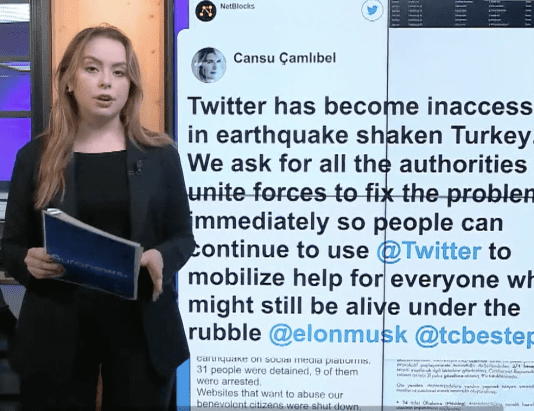Open the NetBlocks account name
This screenshot has width=534, height=411.
(x=237, y=6)
